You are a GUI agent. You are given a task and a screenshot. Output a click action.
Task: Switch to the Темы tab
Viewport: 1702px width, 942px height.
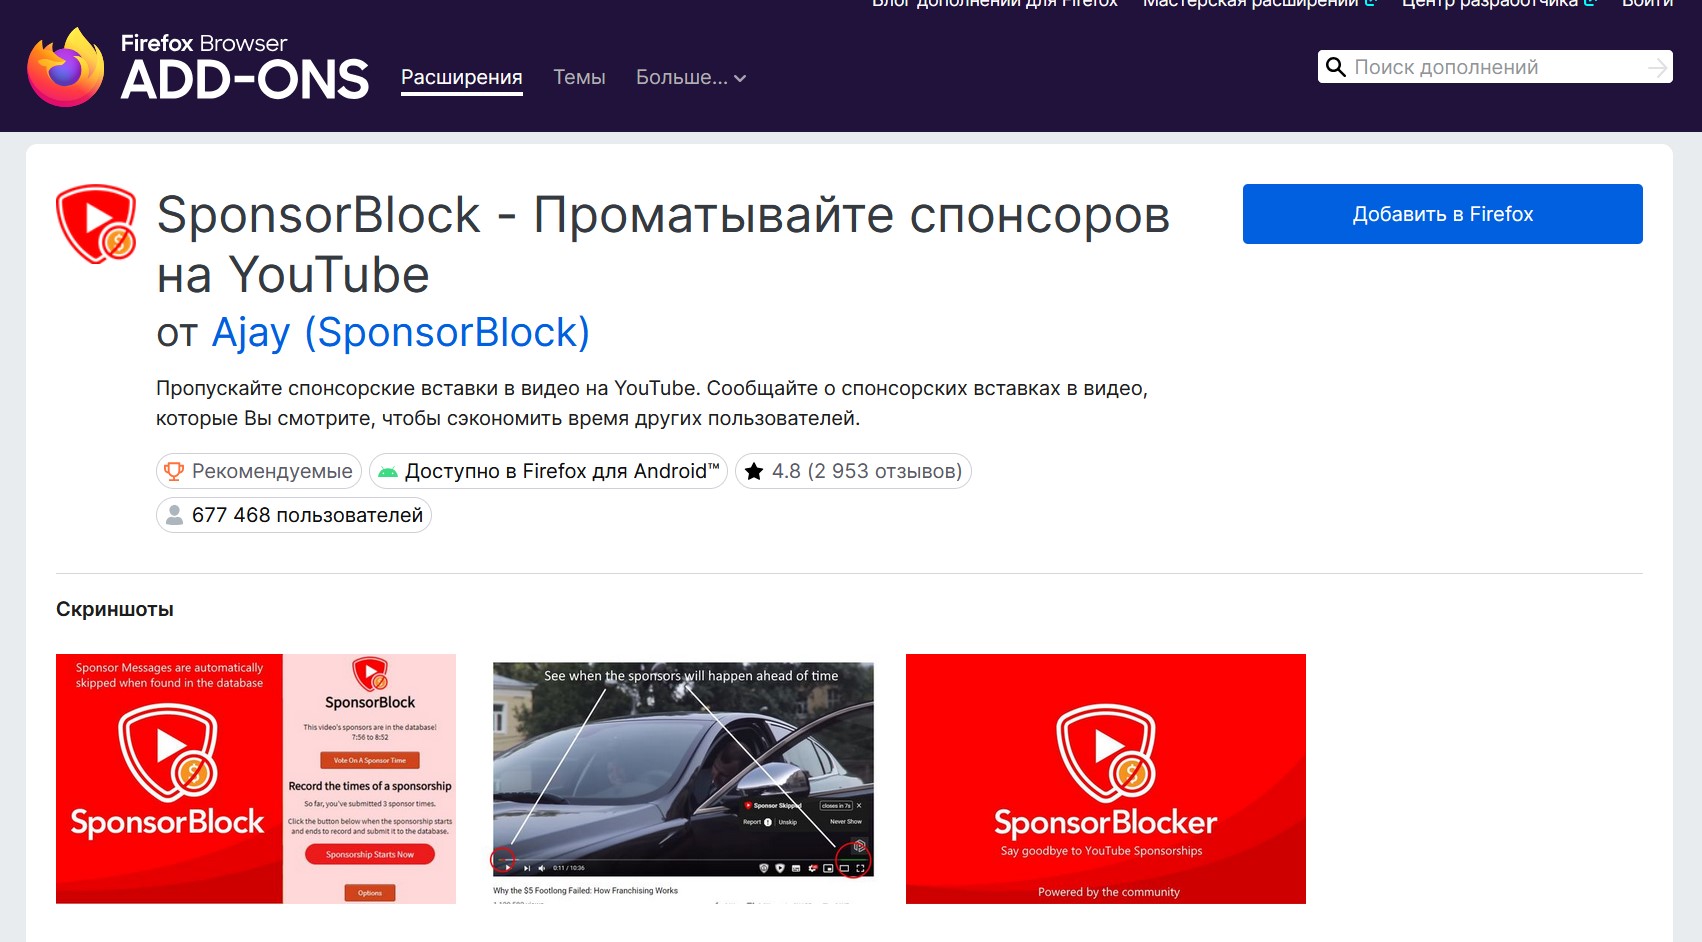click(579, 77)
